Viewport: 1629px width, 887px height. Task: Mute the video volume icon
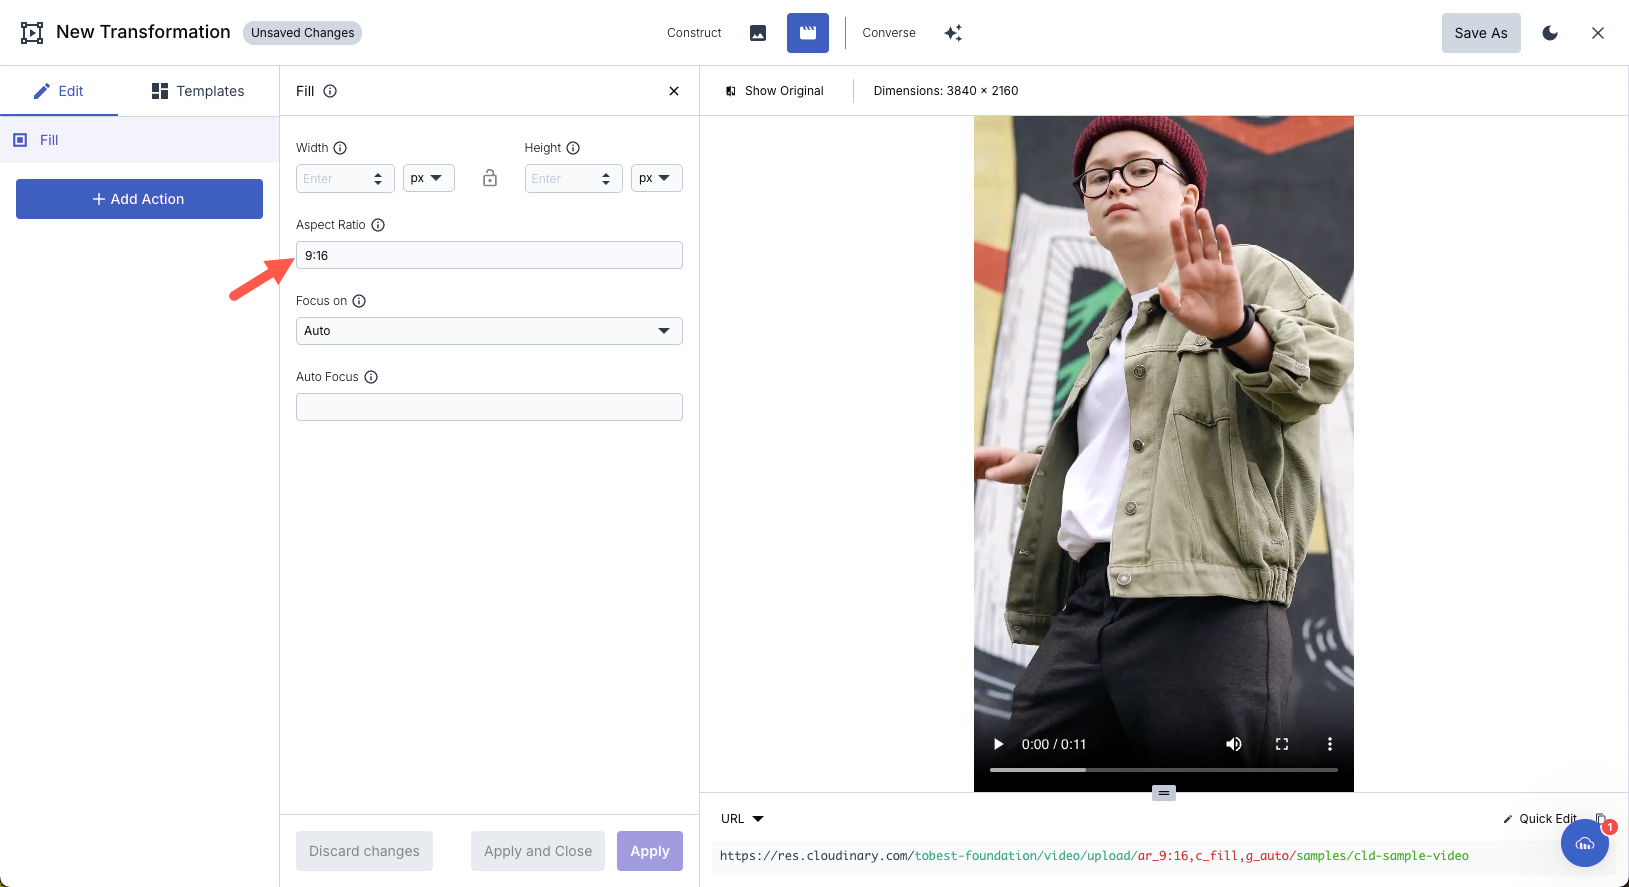pos(1234,744)
